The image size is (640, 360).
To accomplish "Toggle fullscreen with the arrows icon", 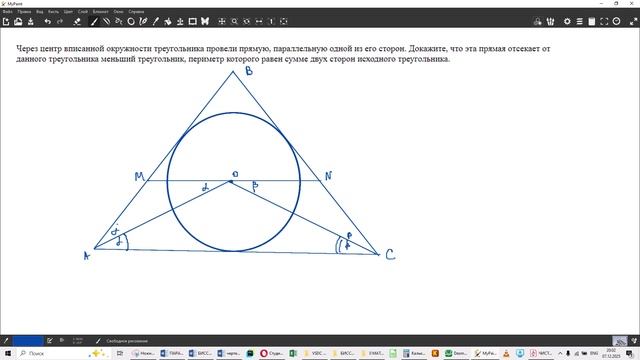I will point(633,22).
